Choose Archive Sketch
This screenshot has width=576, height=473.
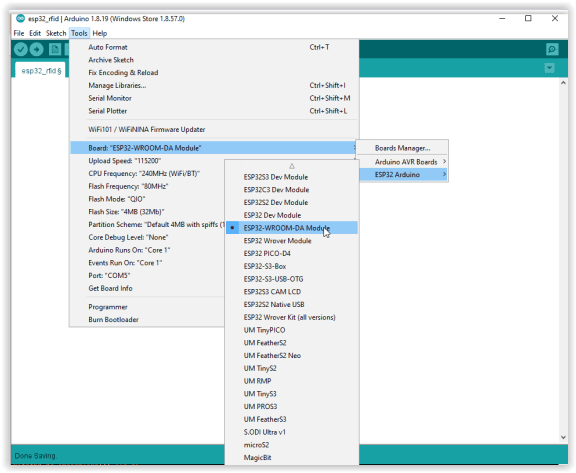tap(214, 60)
